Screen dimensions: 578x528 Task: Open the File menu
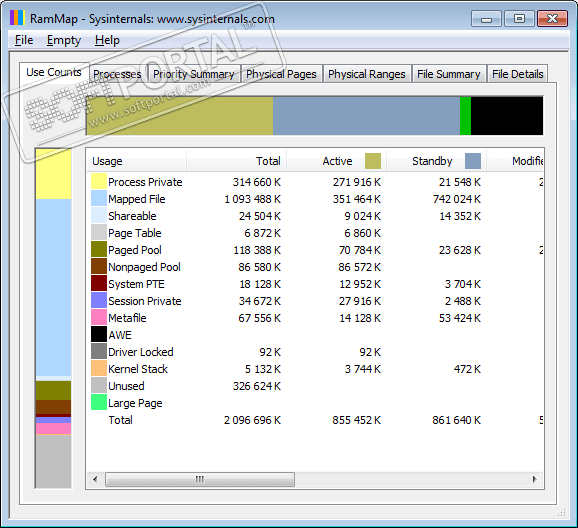(24, 40)
